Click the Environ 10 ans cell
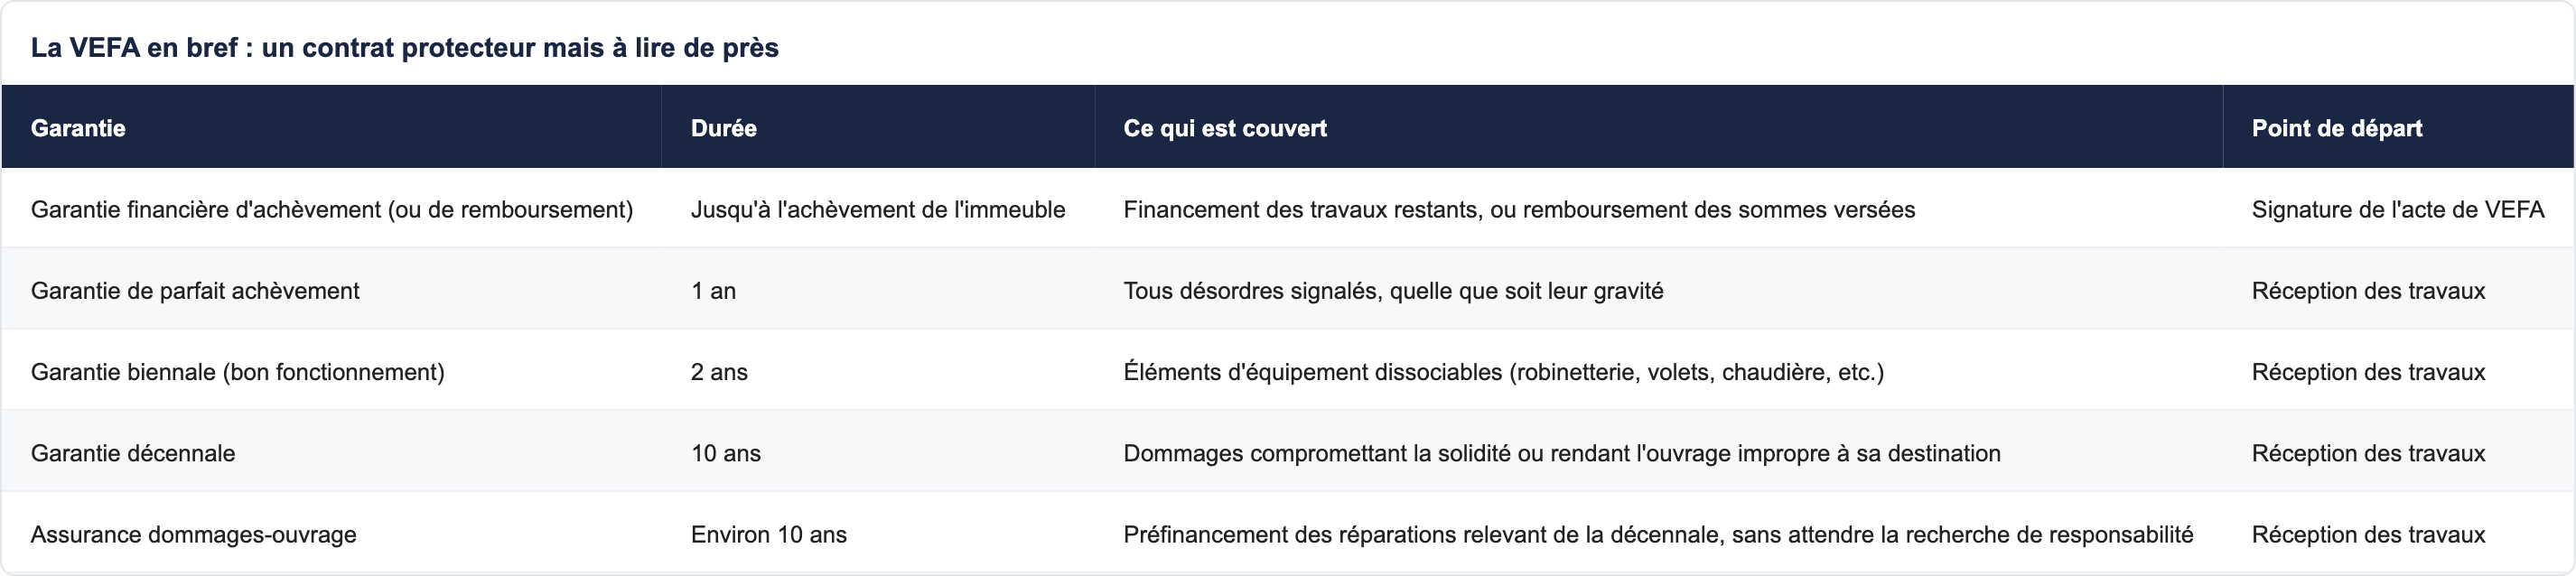 pos(877,534)
